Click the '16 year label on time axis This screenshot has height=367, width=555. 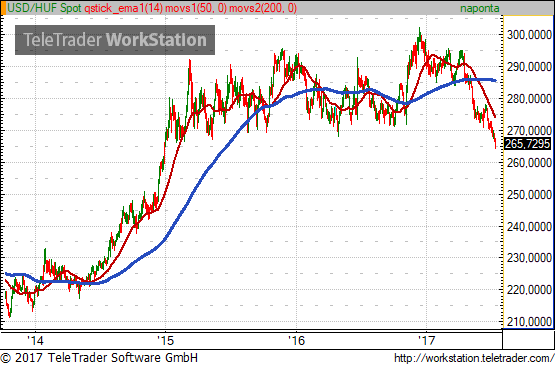(x=296, y=340)
